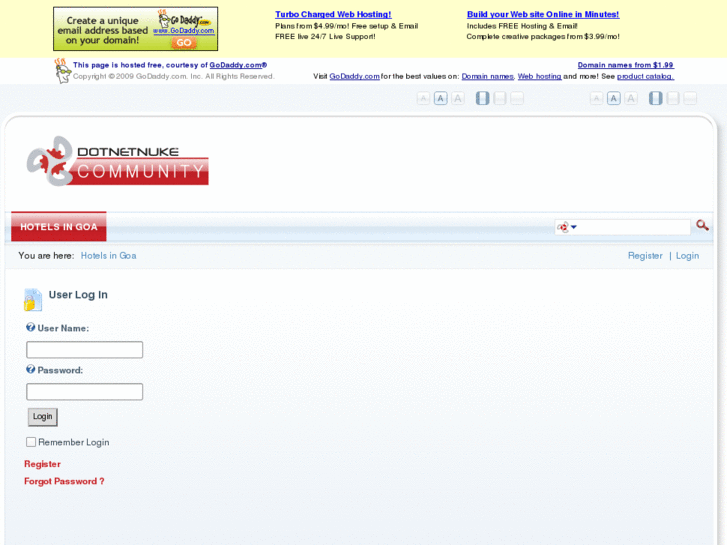The image size is (727, 545).
Task: Choose narrow page width in right icon group
Action: click(656, 98)
